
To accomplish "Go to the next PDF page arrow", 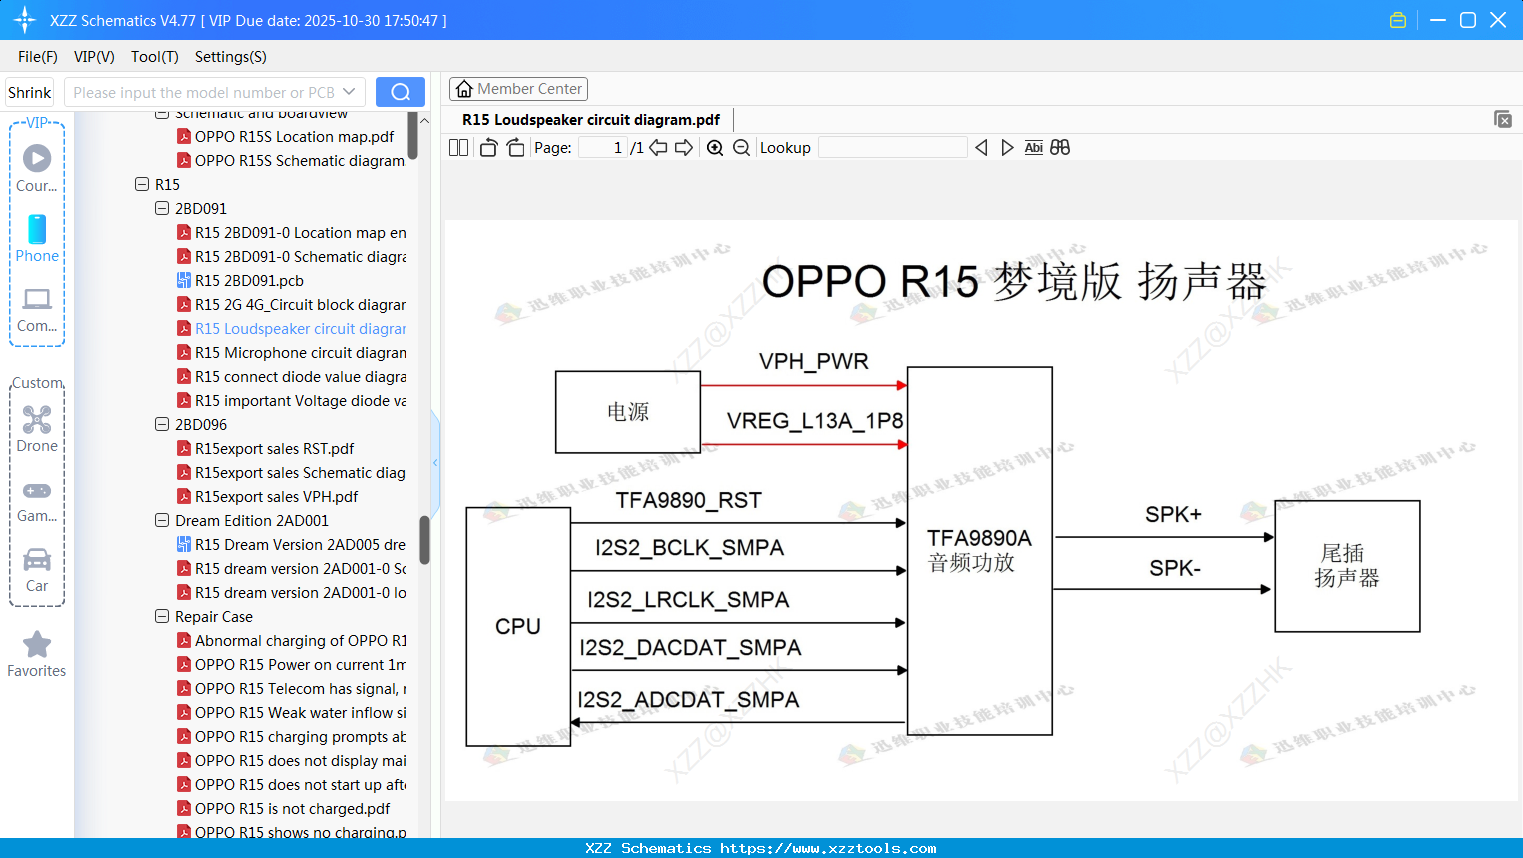I will pyautogui.click(x=684, y=148).
